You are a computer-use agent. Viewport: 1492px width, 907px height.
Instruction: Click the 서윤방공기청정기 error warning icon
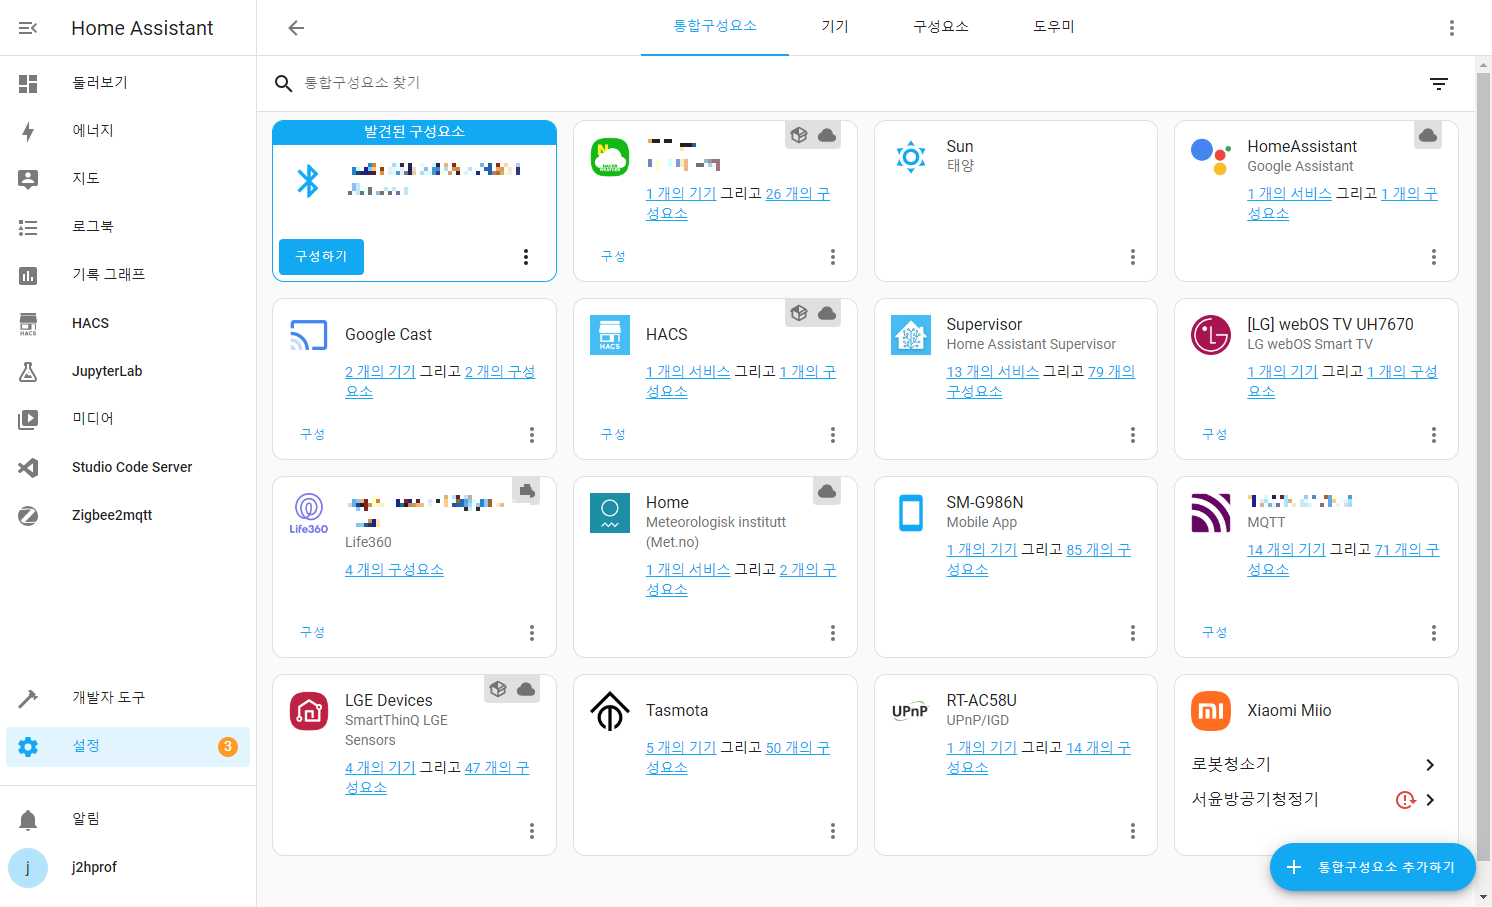point(1406,800)
